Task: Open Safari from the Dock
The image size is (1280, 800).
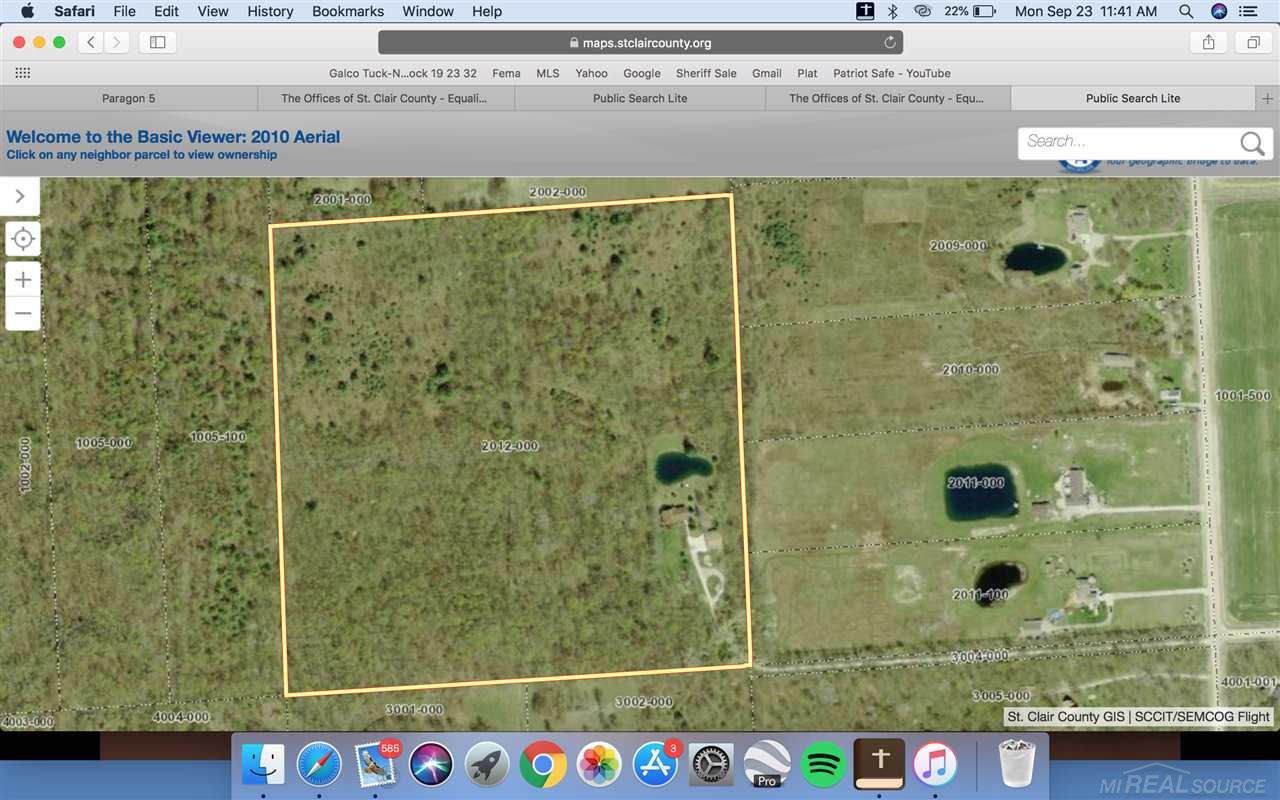Action: [319, 765]
